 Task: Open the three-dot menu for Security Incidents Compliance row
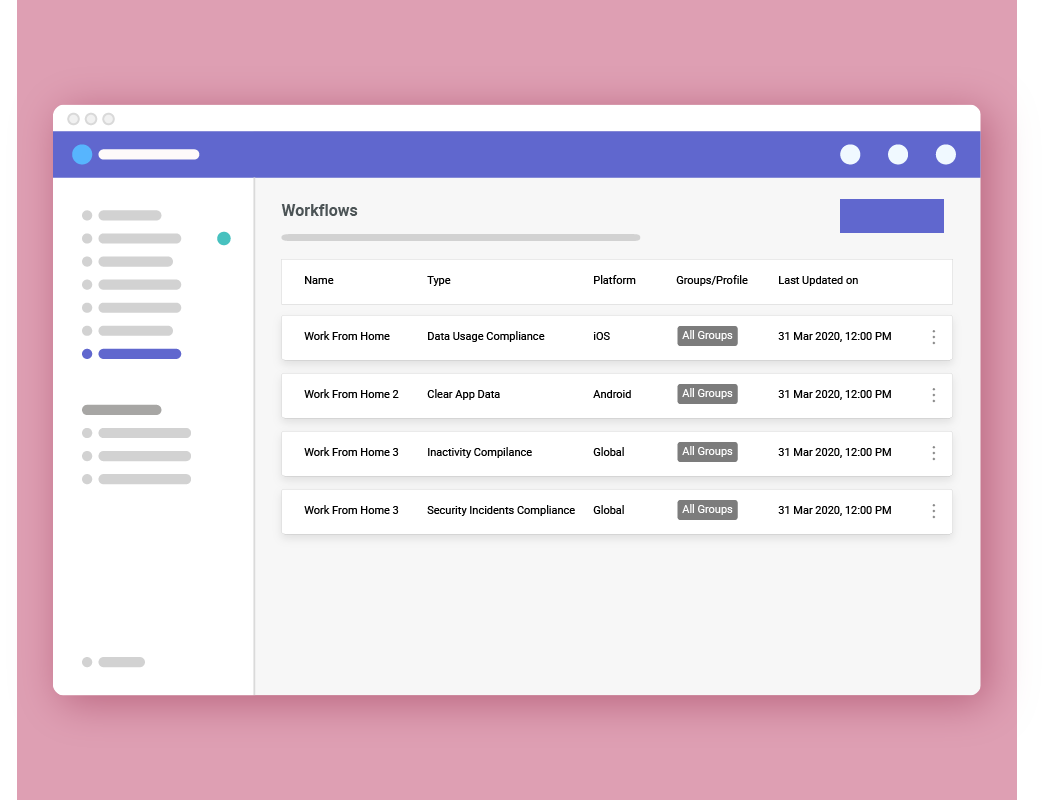click(x=934, y=511)
